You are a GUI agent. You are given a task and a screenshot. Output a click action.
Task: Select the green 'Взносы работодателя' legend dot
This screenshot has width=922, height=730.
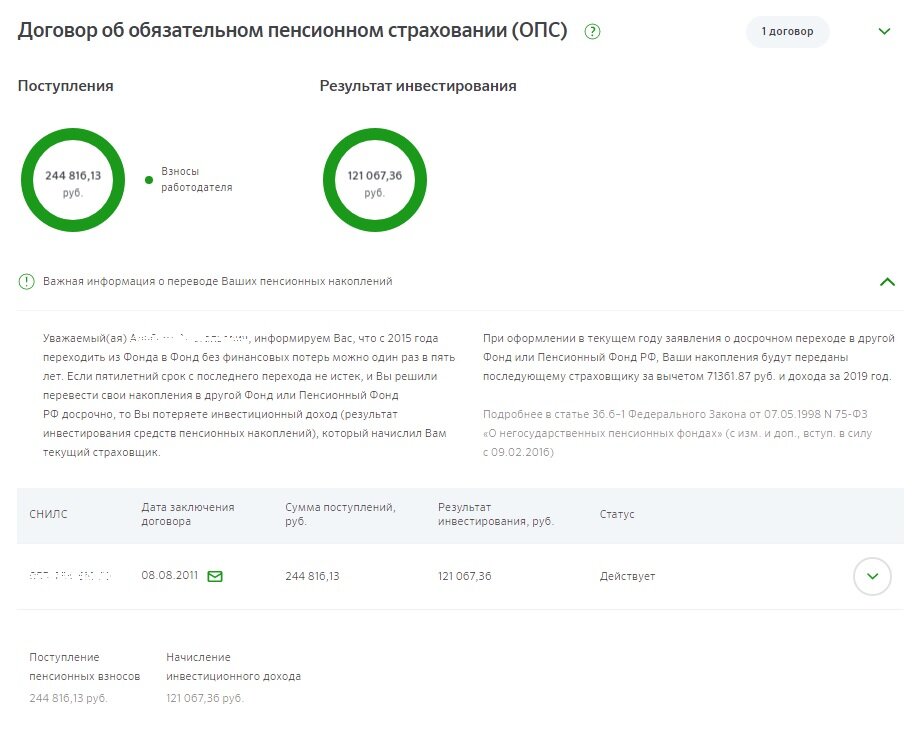tap(149, 180)
